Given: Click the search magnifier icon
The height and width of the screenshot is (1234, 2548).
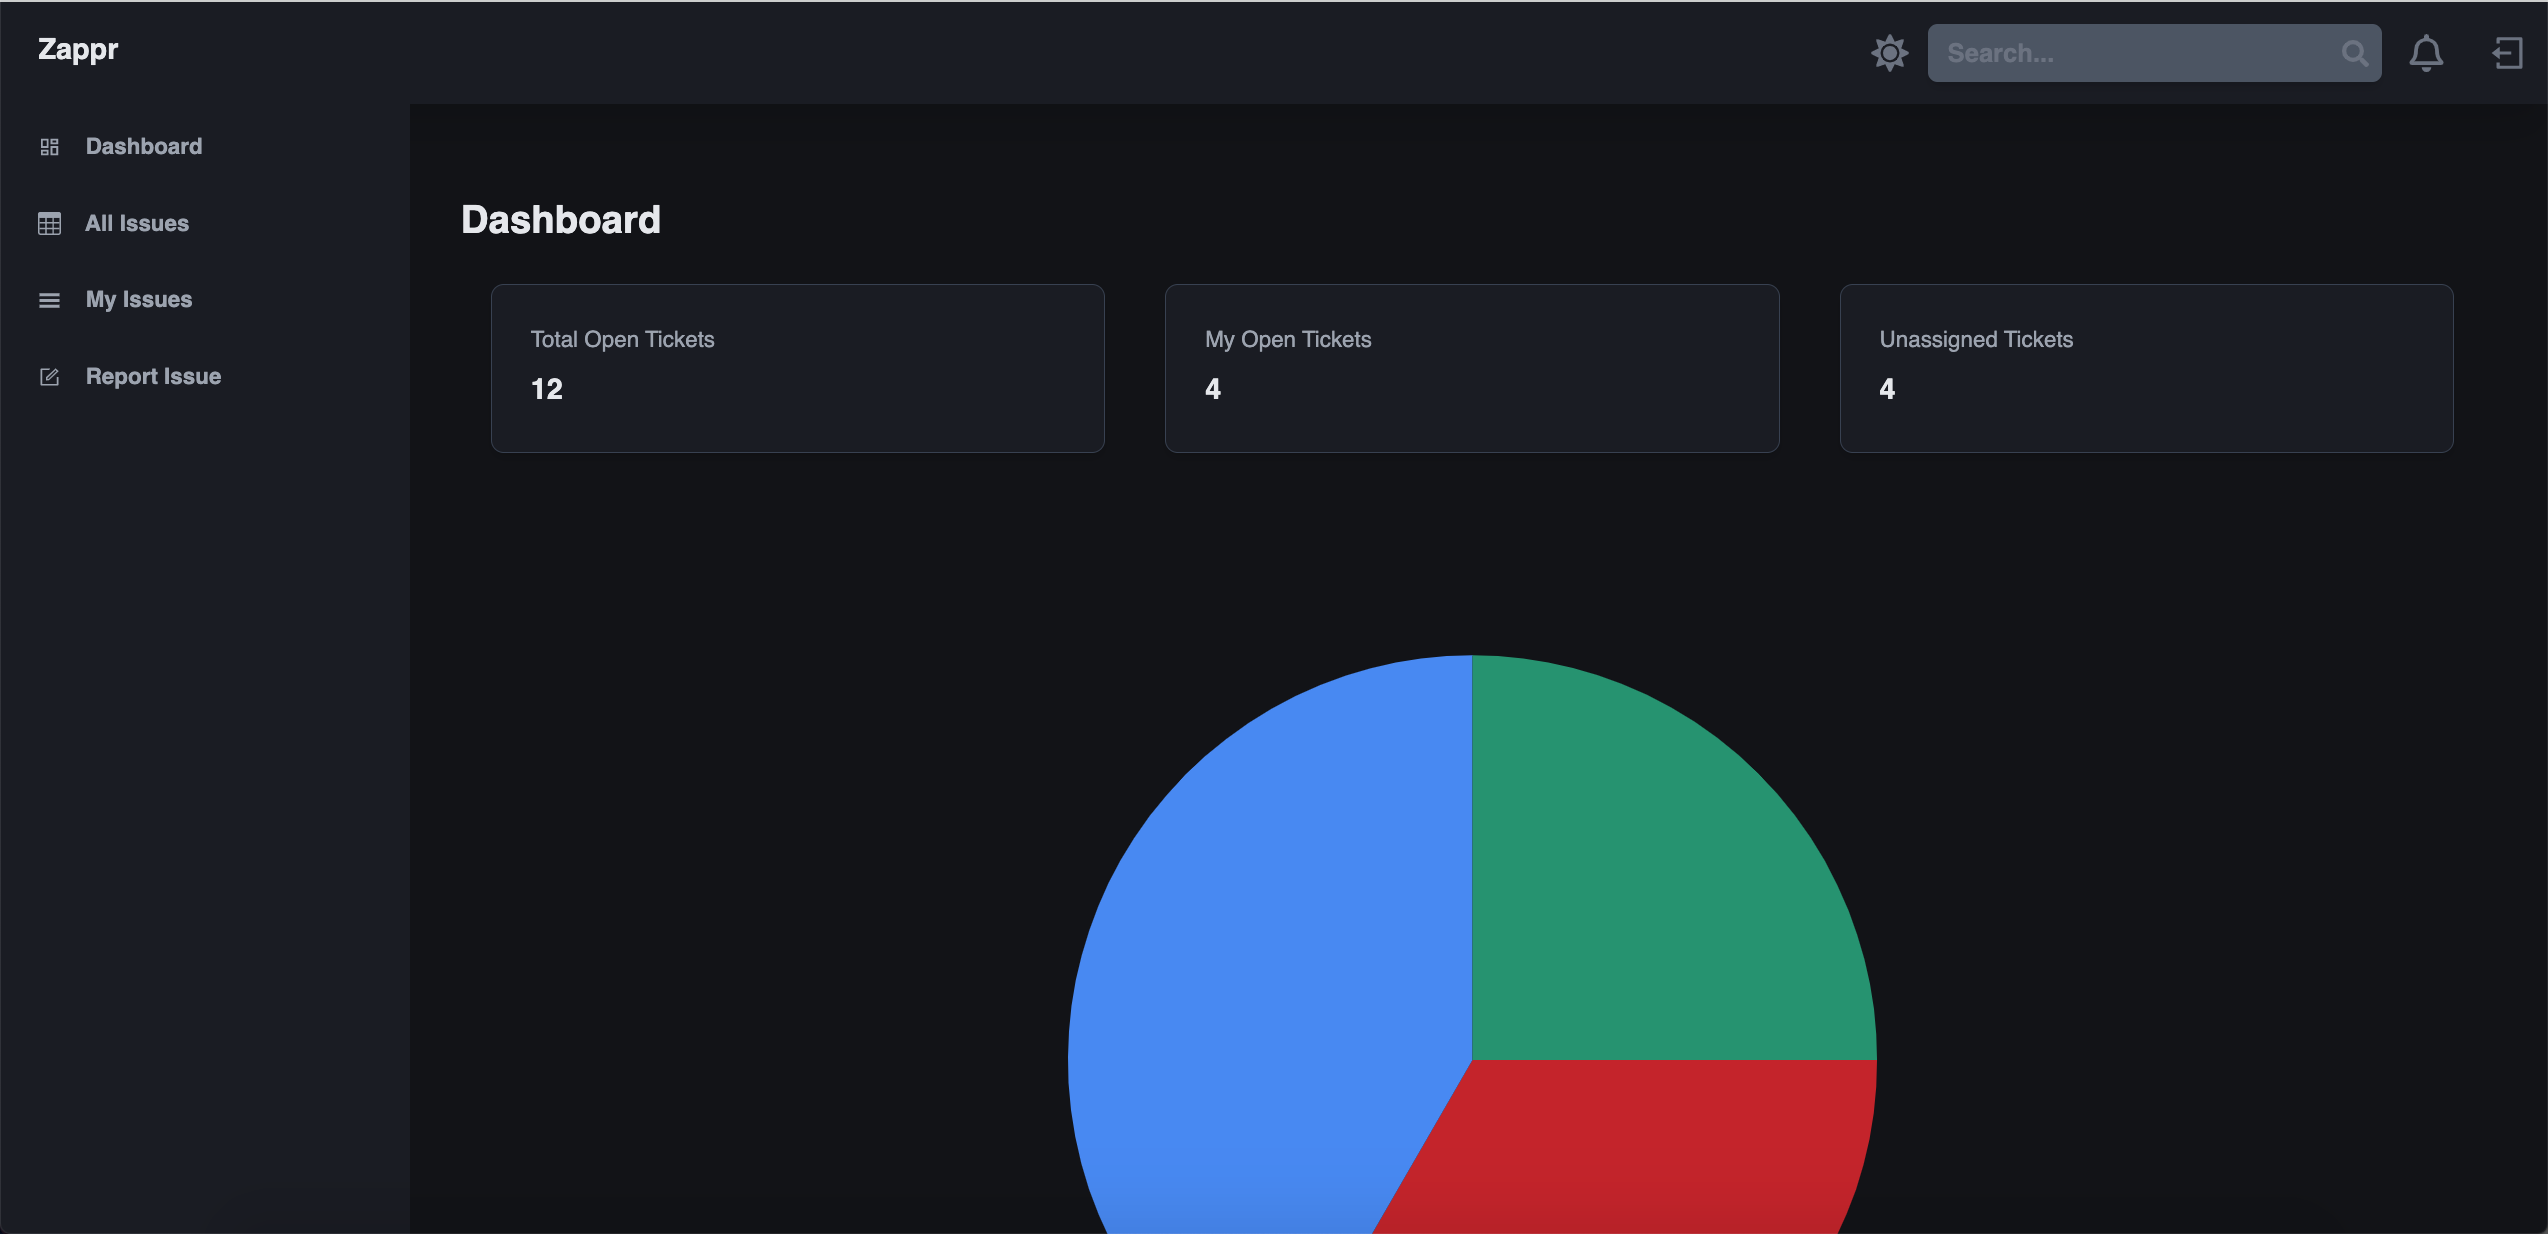Looking at the screenshot, I should tap(2354, 53).
